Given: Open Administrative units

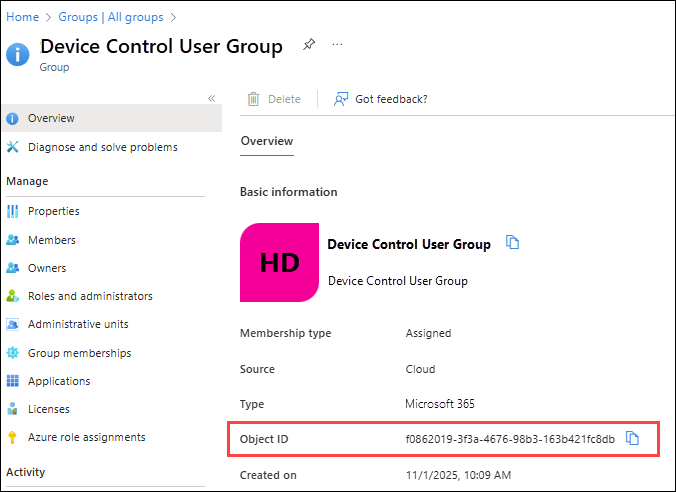Looking at the screenshot, I should point(78,324).
